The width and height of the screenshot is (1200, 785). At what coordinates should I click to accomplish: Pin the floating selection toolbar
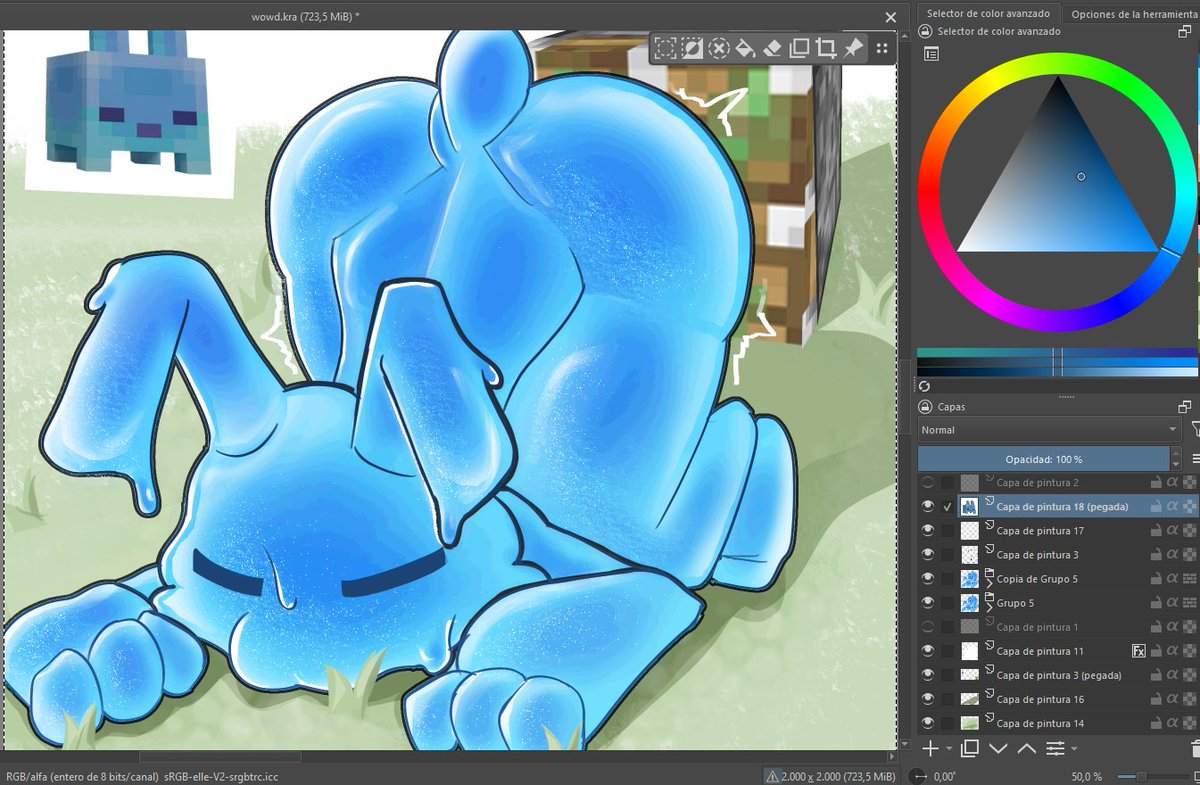(853, 48)
